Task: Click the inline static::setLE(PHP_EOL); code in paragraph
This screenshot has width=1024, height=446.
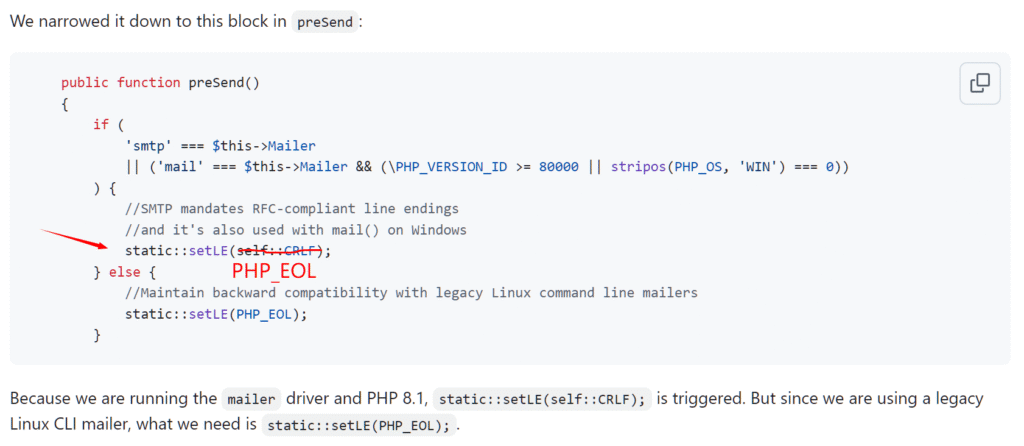Action: pos(358,426)
